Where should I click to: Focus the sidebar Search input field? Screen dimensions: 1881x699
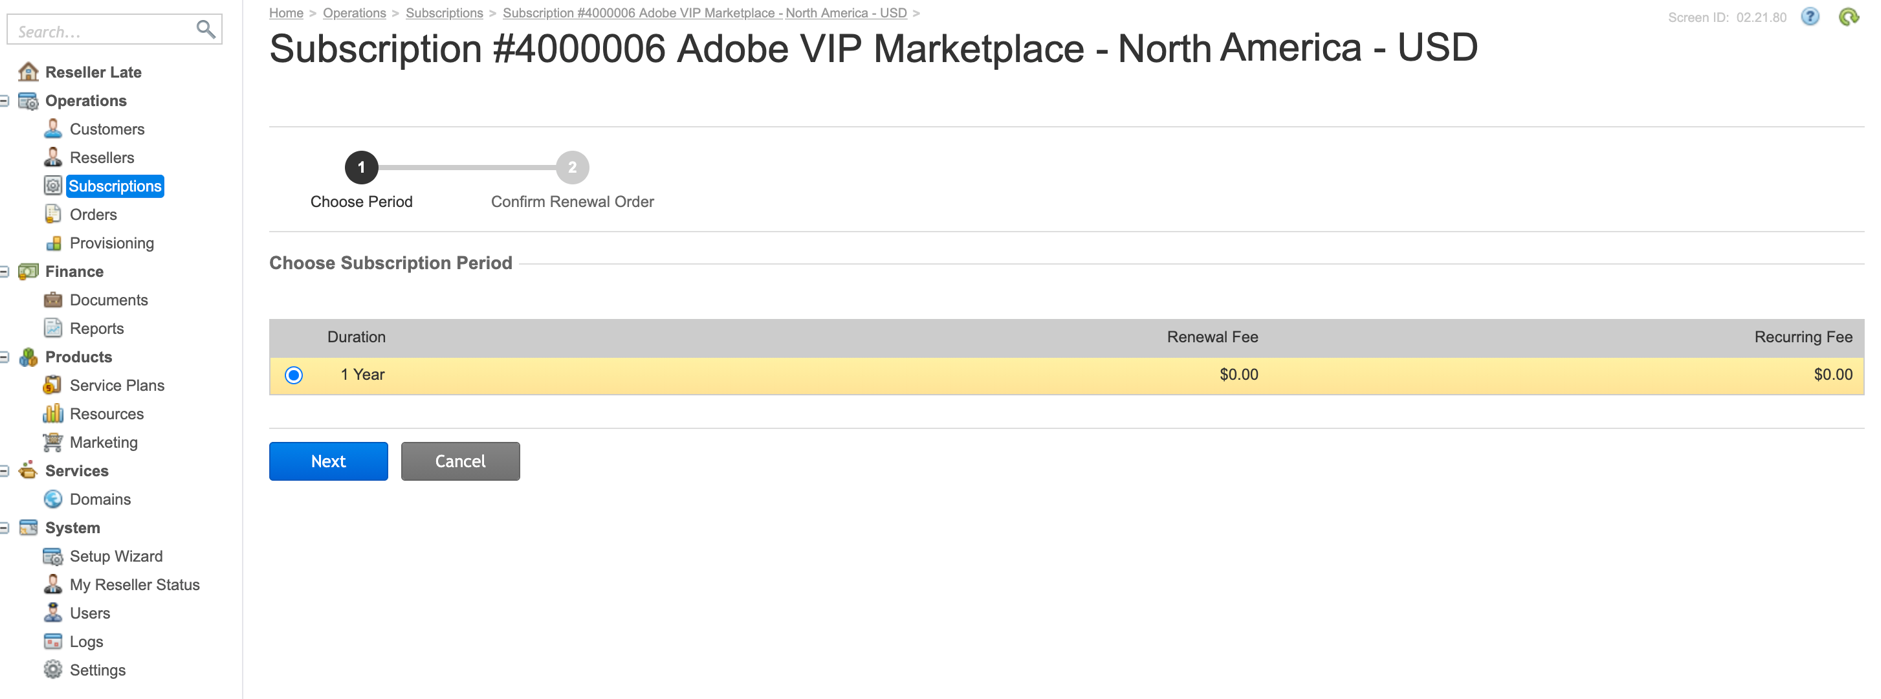click(100, 31)
